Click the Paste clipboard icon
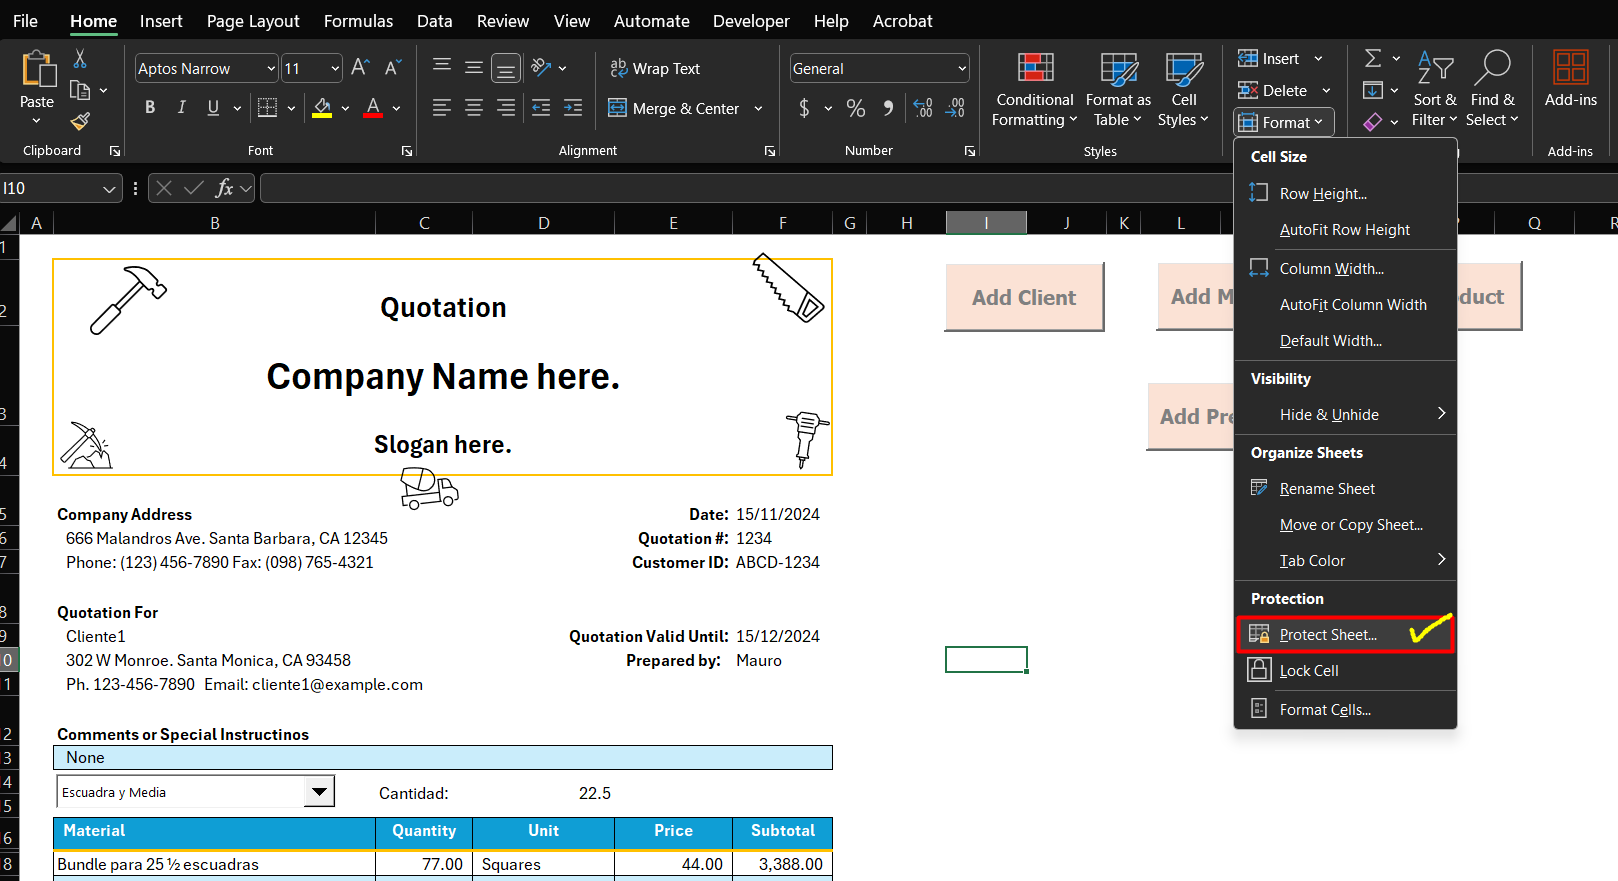Viewport: 1618px width, 881px height. tap(38, 69)
